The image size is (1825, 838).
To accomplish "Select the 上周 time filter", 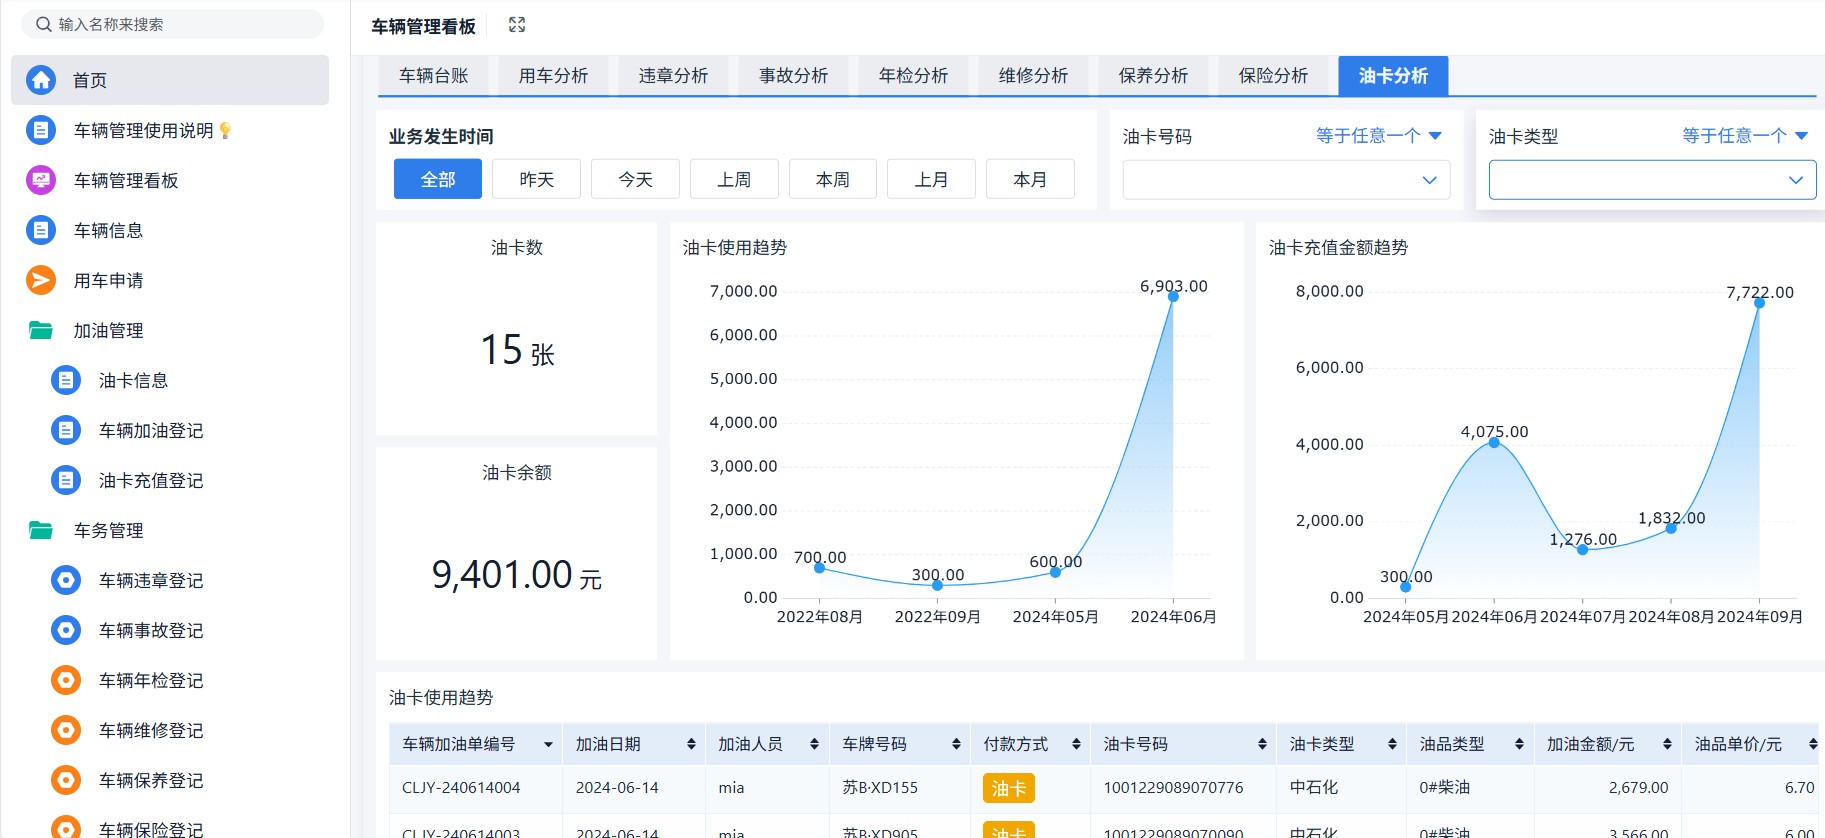I will pyautogui.click(x=734, y=179).
